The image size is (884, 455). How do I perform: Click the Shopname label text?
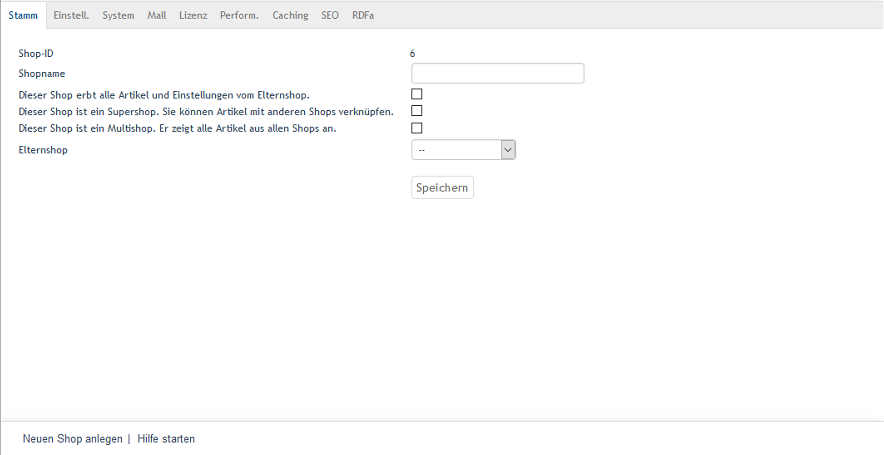(42, 73)
